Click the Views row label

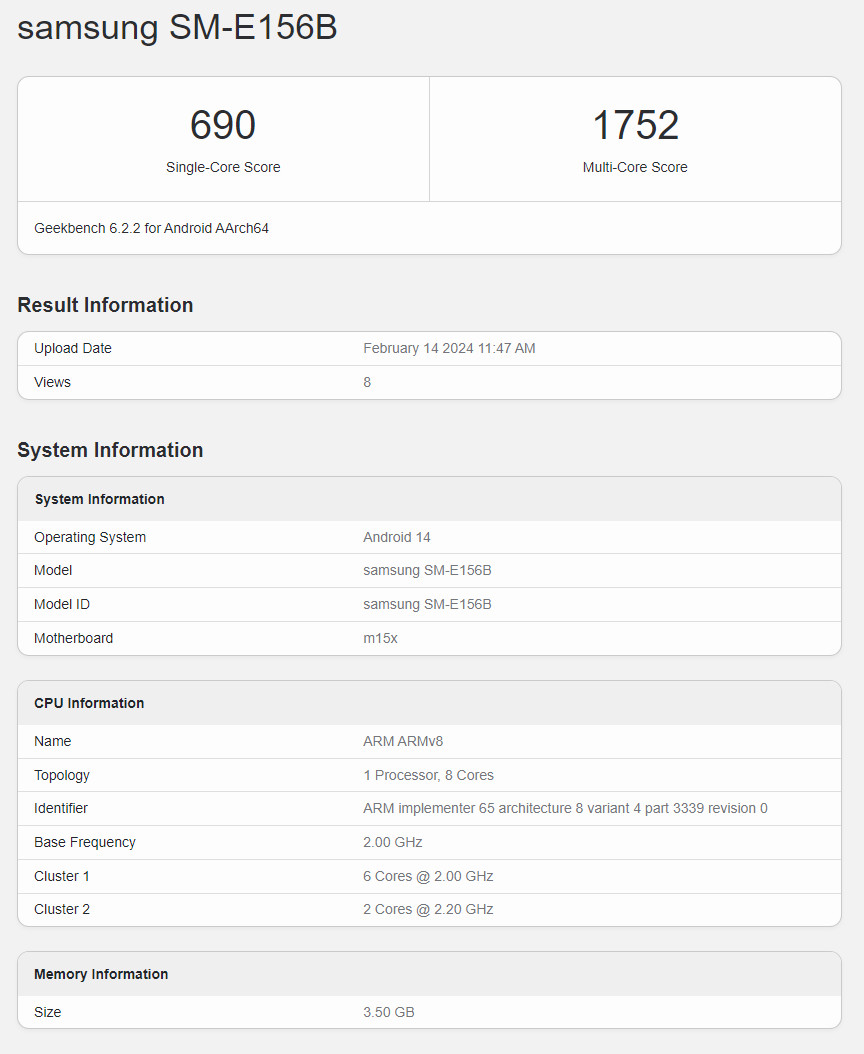tap(52, 382)
